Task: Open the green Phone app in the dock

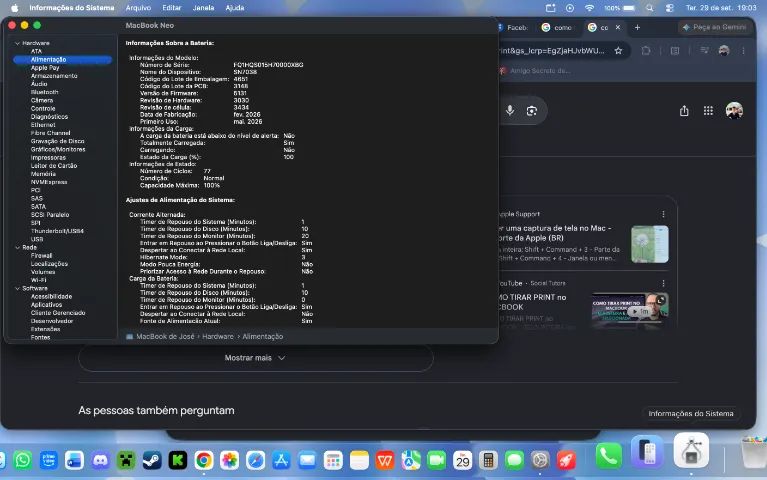Action: pyautogui.click(x=609, y=456)
